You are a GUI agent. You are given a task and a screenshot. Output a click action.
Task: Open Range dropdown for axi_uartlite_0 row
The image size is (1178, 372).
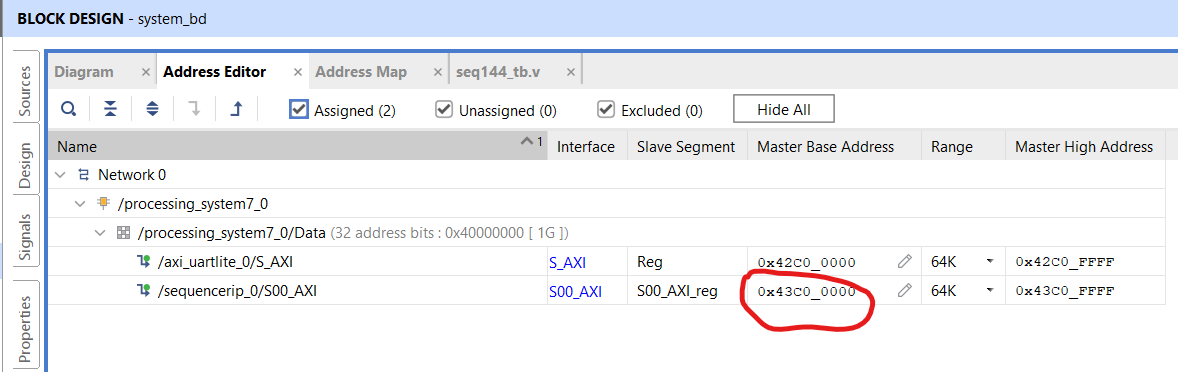[x=989, y=262]
